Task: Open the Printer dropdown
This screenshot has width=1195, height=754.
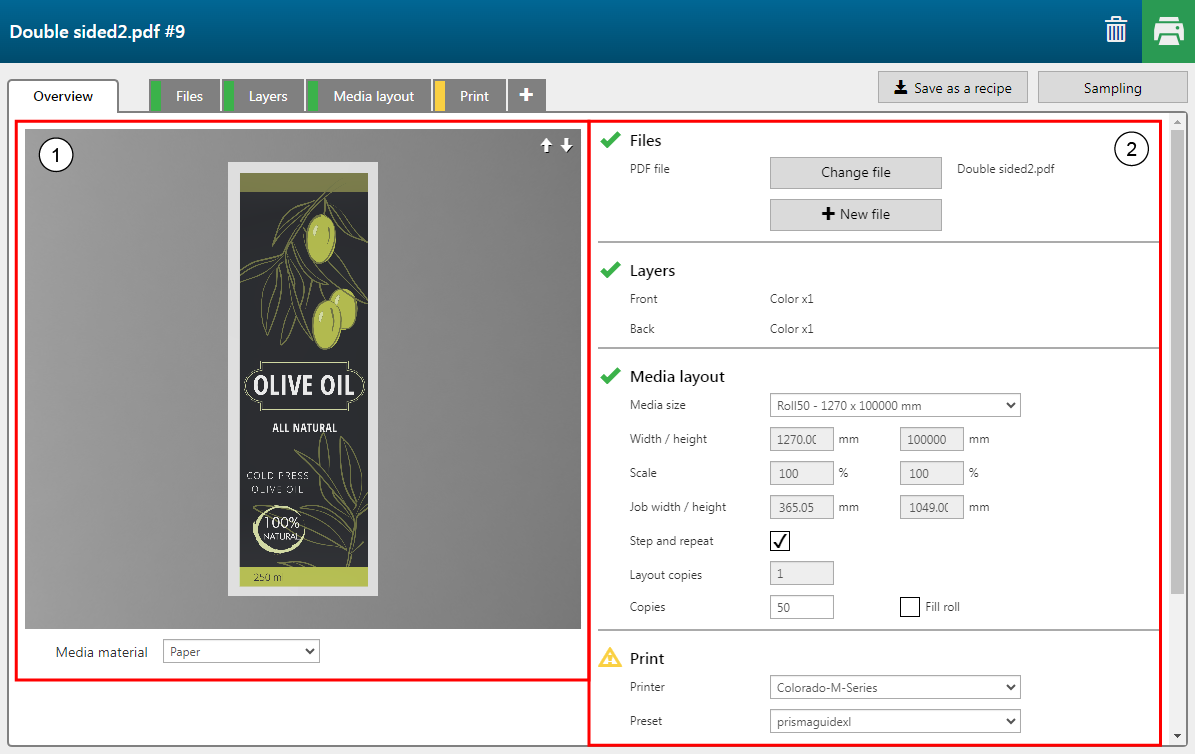Action: point(894,687)
